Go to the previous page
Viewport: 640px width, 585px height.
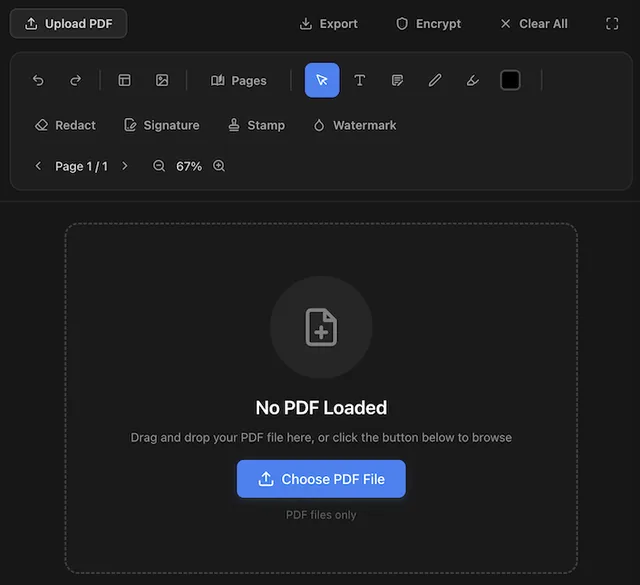point(38,166)
